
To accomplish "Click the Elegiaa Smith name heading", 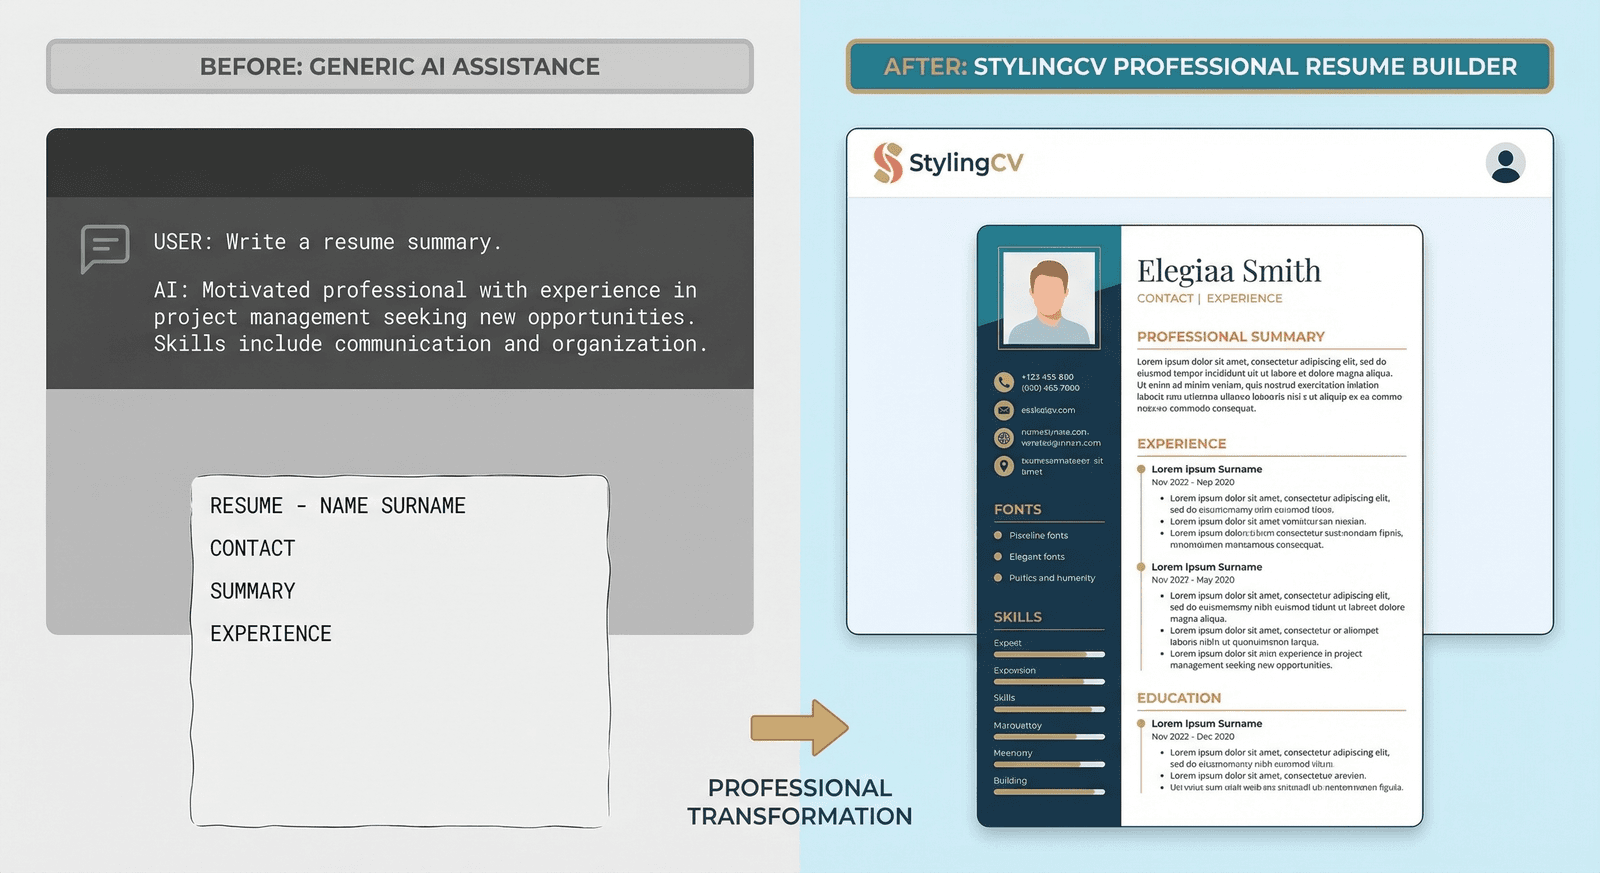I will [x=1229, y=271].
